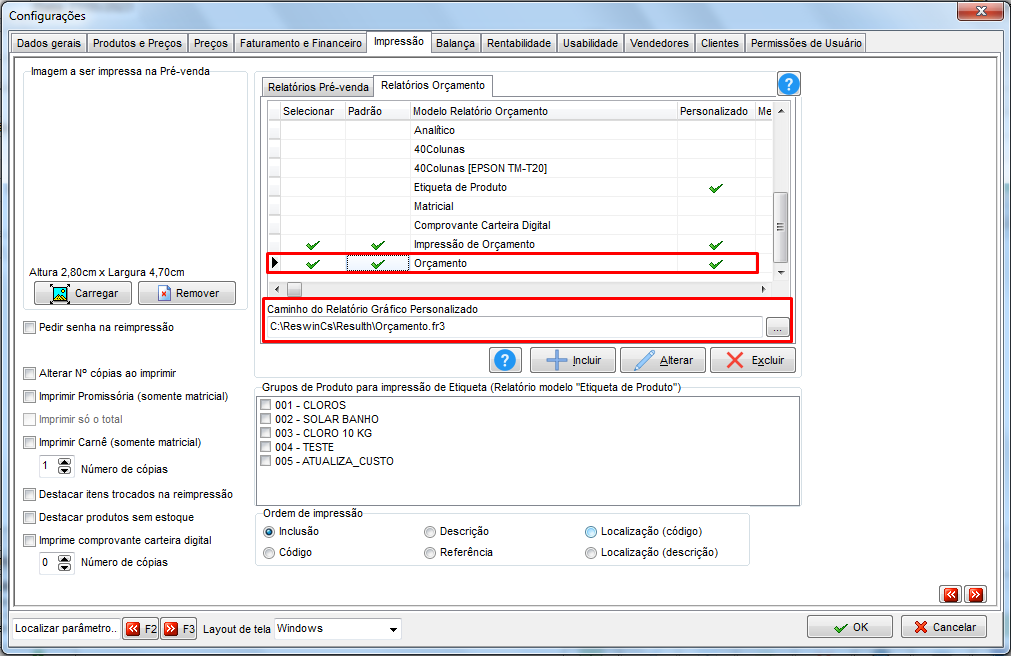The width and height of the screenshot is (1011, 656).
Task: Click the Excluir button
Action: (752, 360)
